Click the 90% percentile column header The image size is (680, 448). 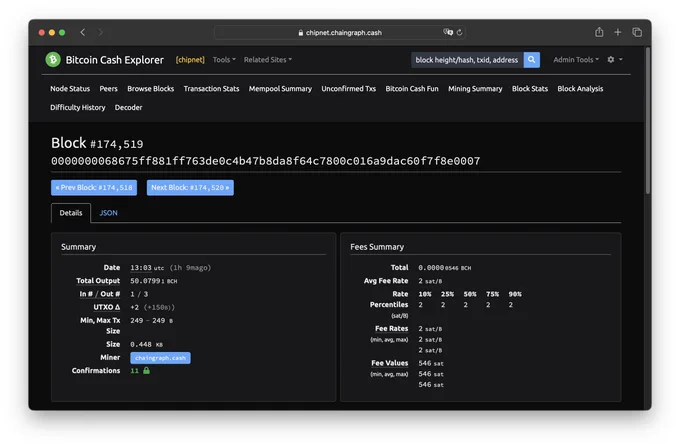click(x=515, y=294)
